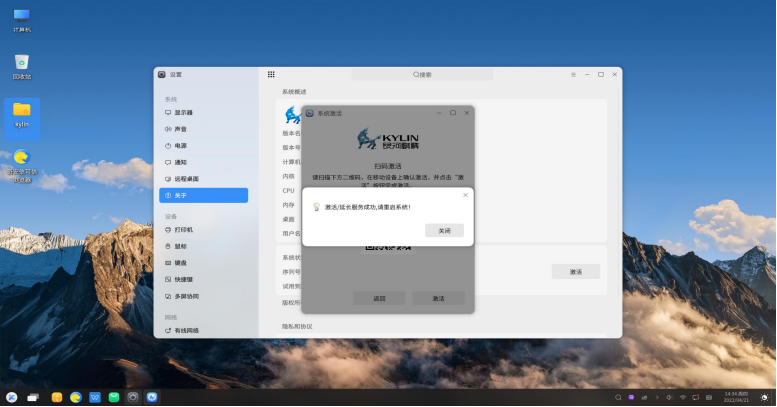Open WPS from the taskbar
This screenshot has width=777, height=407.
point(95,397)
